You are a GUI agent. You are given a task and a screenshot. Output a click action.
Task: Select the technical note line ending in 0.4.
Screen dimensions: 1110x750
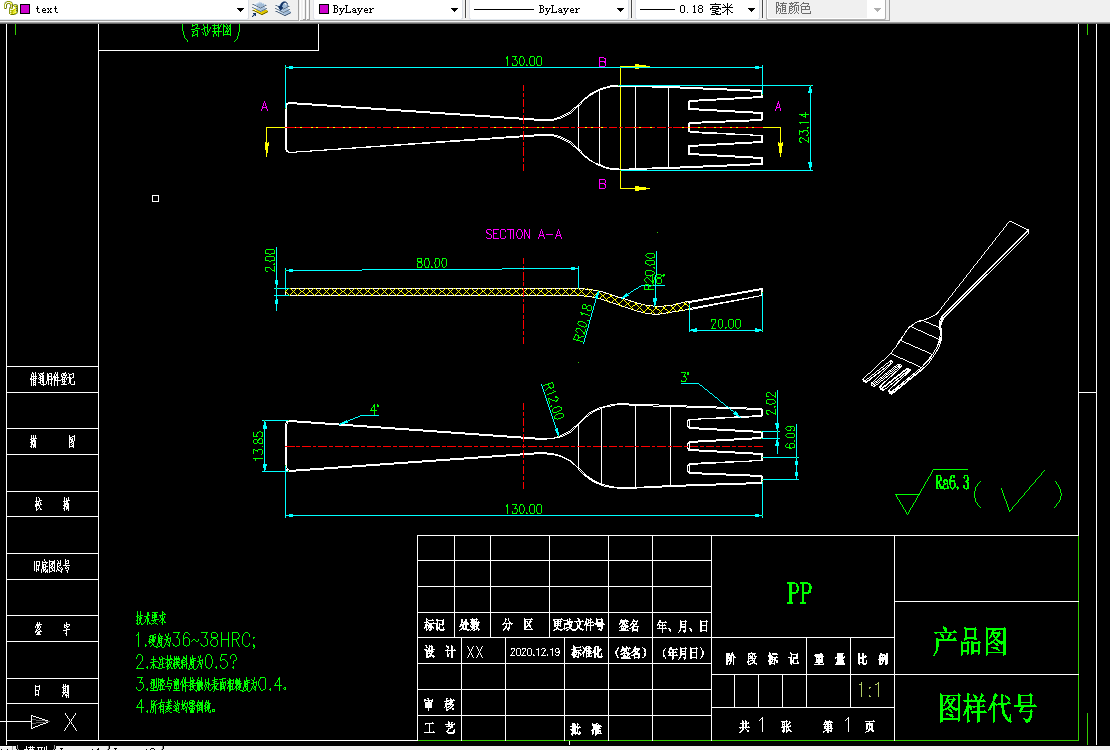211,684
